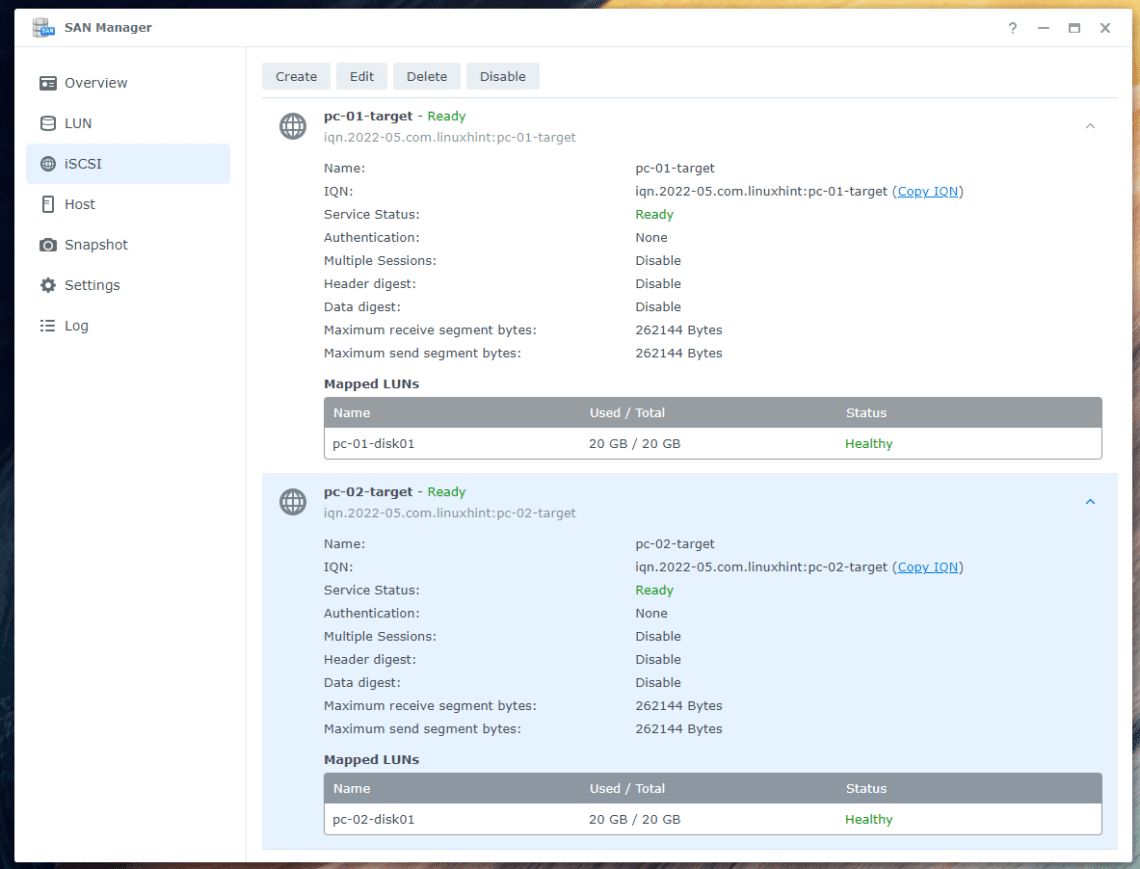1140x869 pixels.
Task: Click the Edit button
Action: 361,76
